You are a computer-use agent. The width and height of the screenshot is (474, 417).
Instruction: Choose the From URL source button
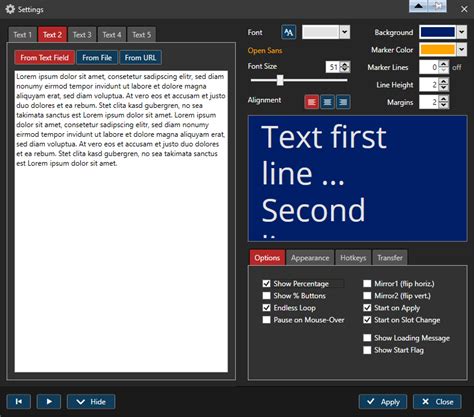point(140,58)
